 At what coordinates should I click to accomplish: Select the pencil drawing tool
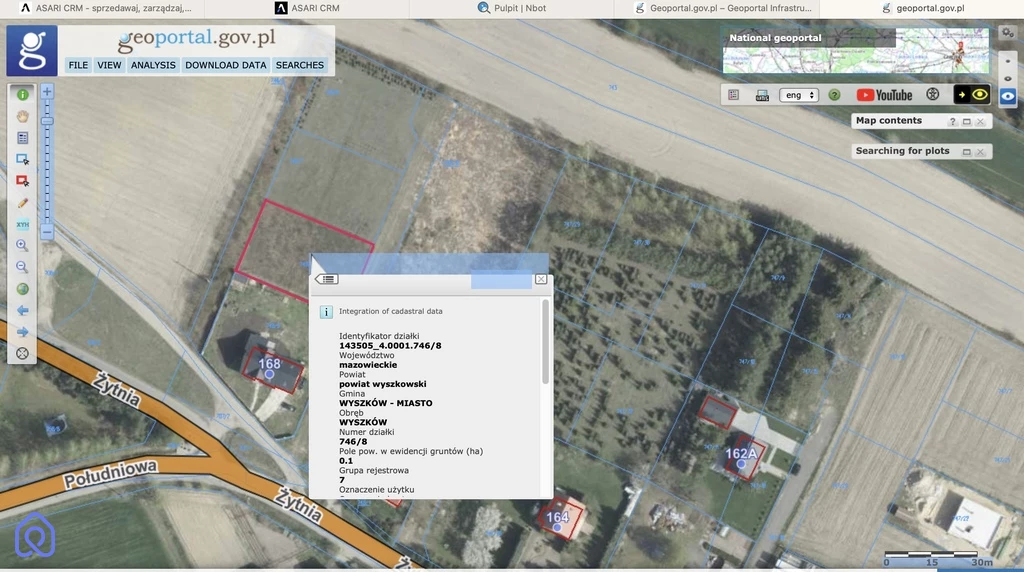22,203
